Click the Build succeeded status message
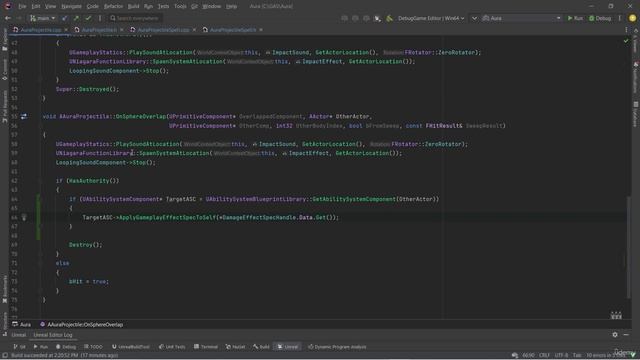640x360 pixels. [x=64, y=355]
